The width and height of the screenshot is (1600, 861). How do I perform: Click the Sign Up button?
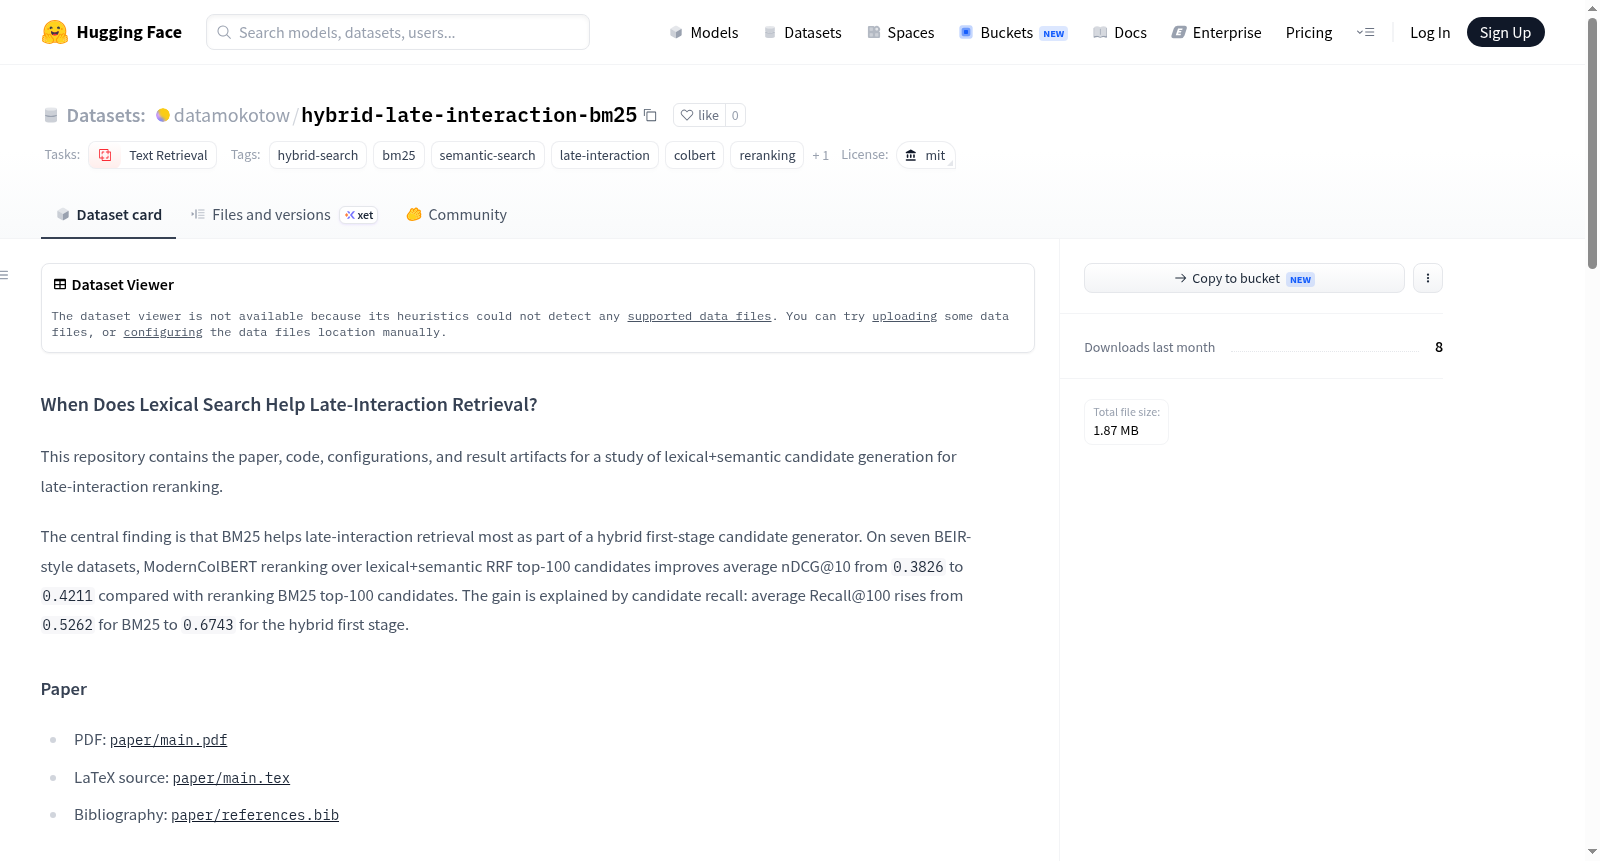pyautogui.click(x=1505, y=32)
